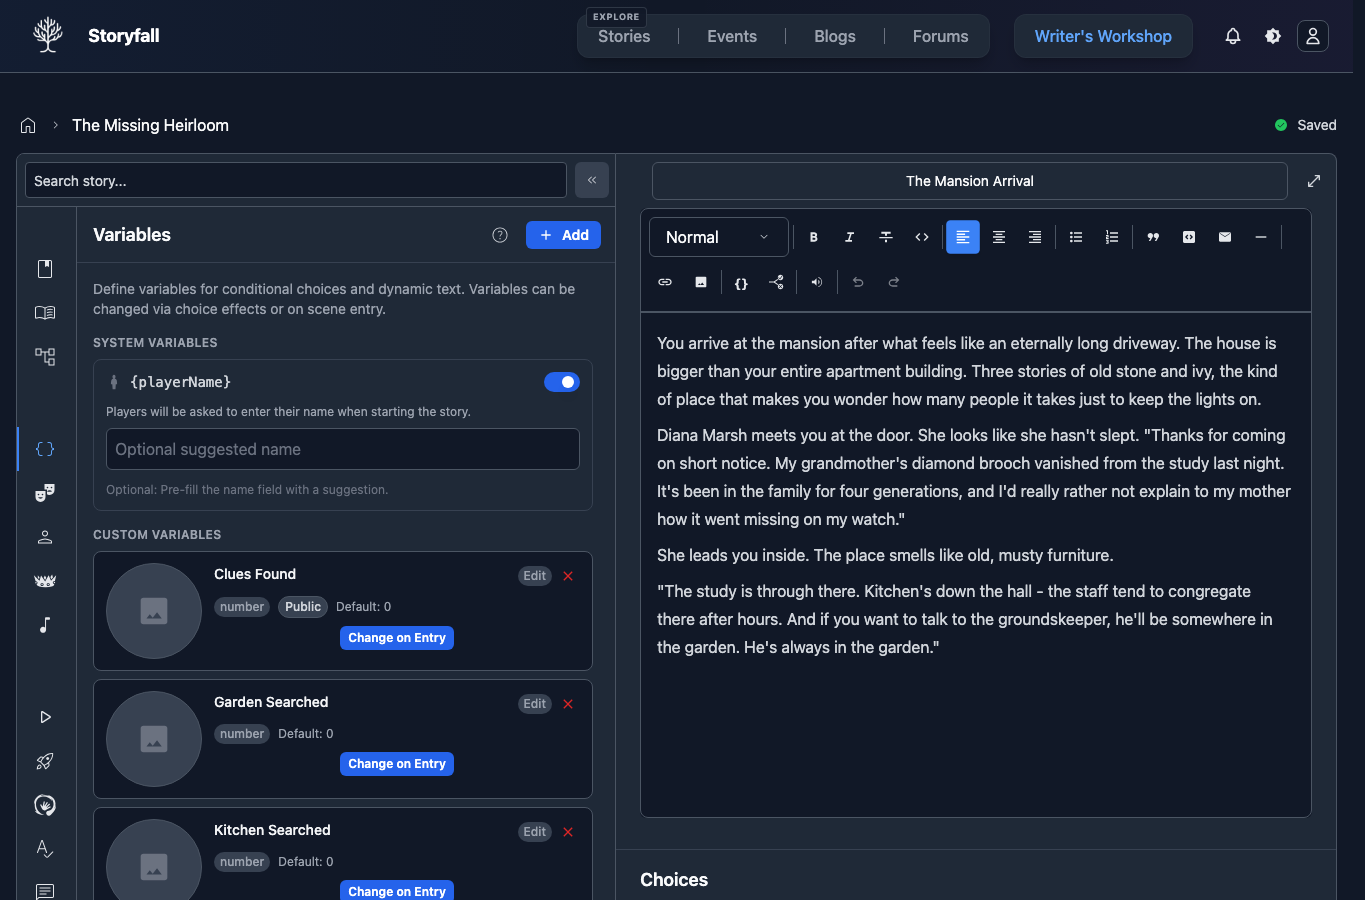Viewport: 1365px width, 900px height.
Task: Click the Change on Entry button for Clues Found
Action: 396,637
